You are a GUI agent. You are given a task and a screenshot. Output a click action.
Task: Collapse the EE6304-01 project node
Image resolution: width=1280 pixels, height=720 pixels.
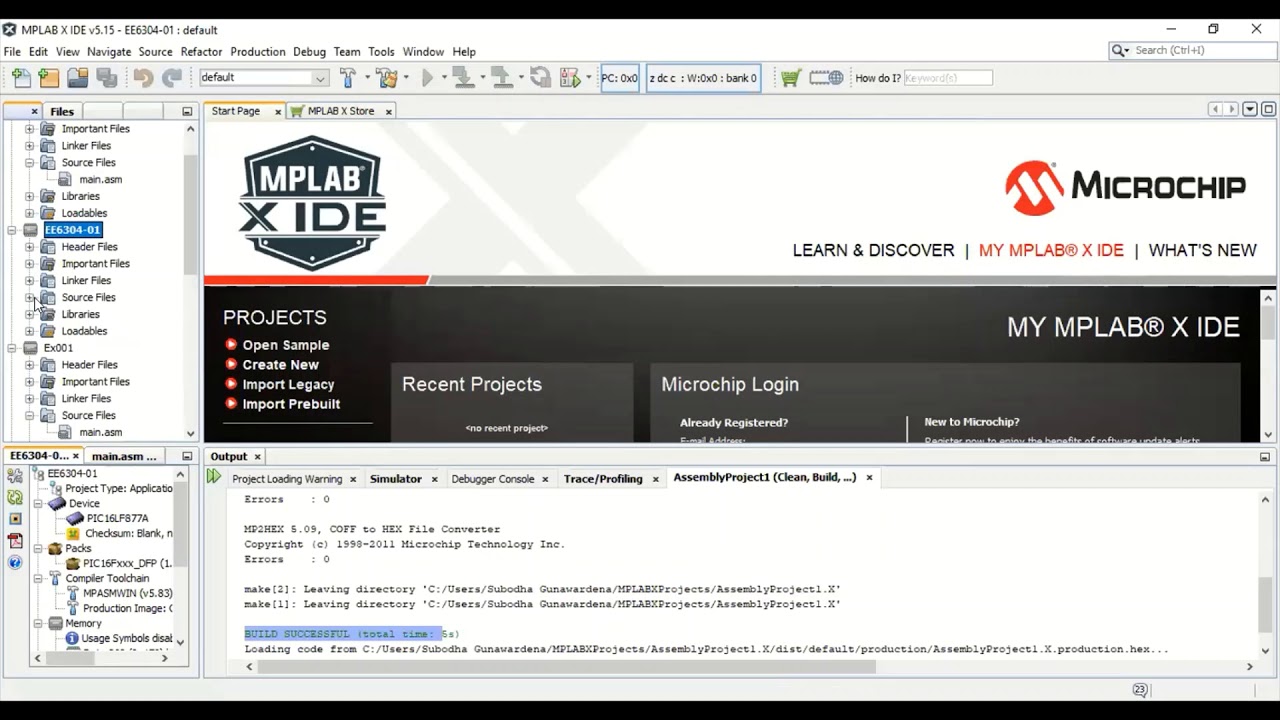(x=11, y=230)
